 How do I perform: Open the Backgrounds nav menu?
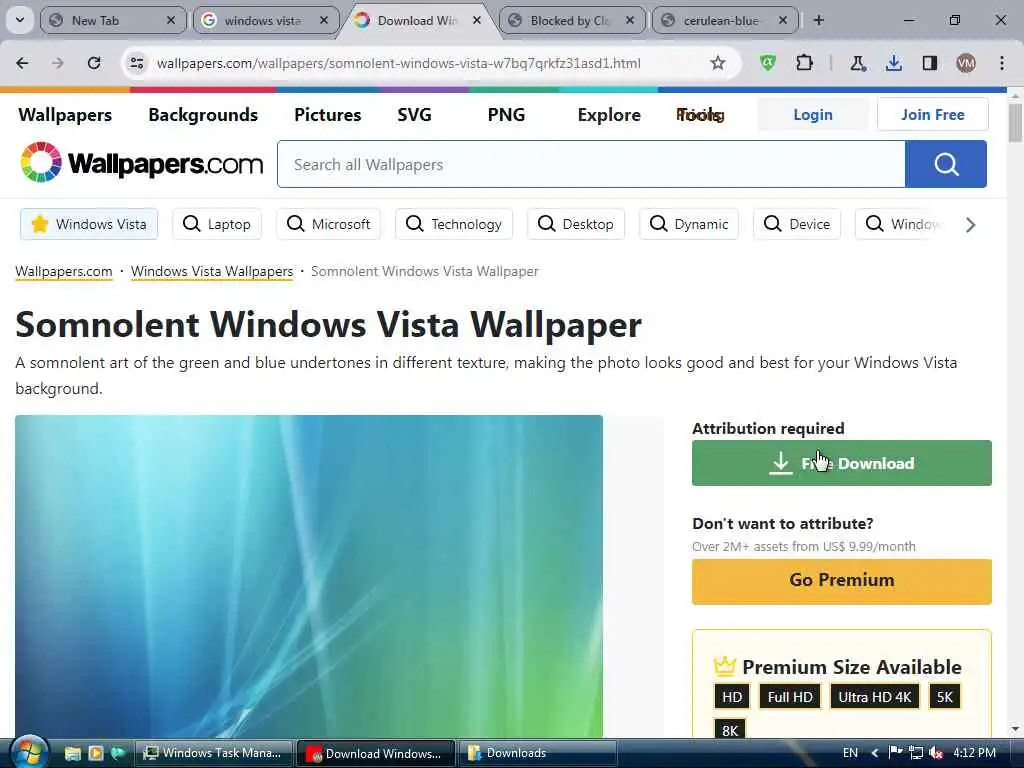tap(203, 115)
